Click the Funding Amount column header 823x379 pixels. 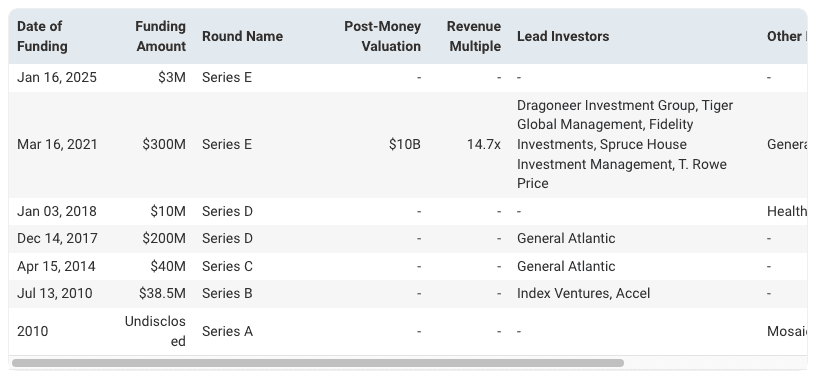[x=160, y=36]
